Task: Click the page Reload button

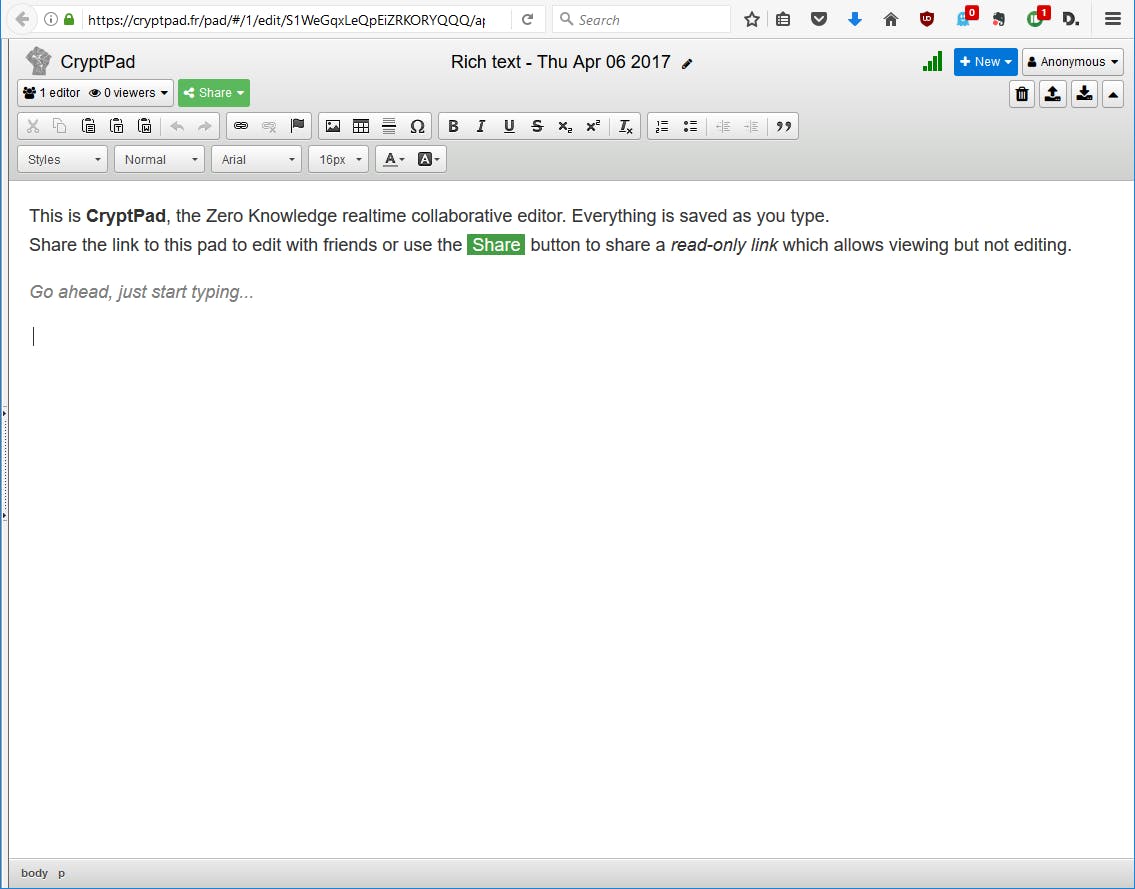Action: 528,20
